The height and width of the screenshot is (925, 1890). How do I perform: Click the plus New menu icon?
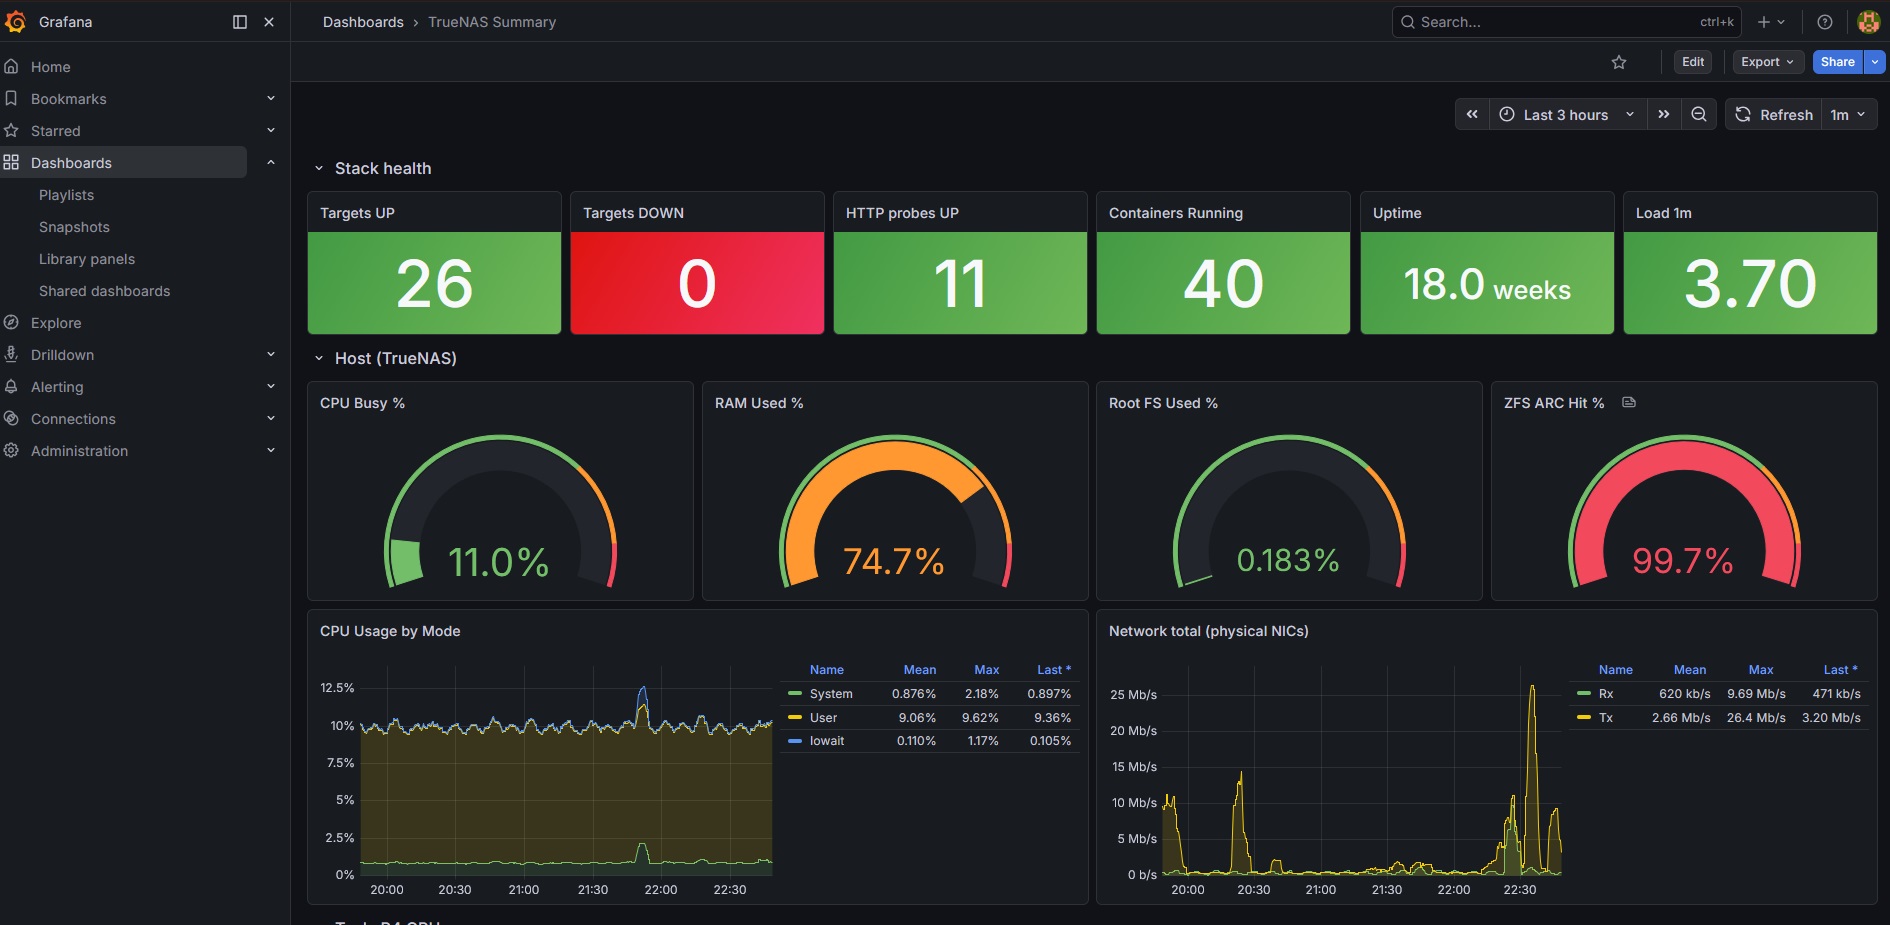pyautogui.click(x=1771, y=22)
